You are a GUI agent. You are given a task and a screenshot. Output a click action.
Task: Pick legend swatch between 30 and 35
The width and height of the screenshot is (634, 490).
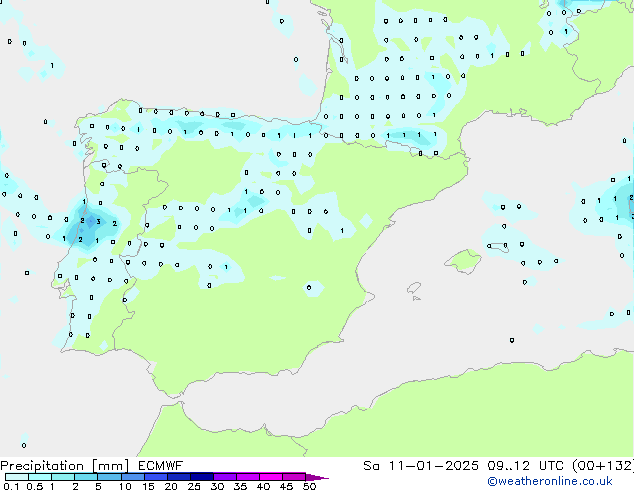coord(224,477)
